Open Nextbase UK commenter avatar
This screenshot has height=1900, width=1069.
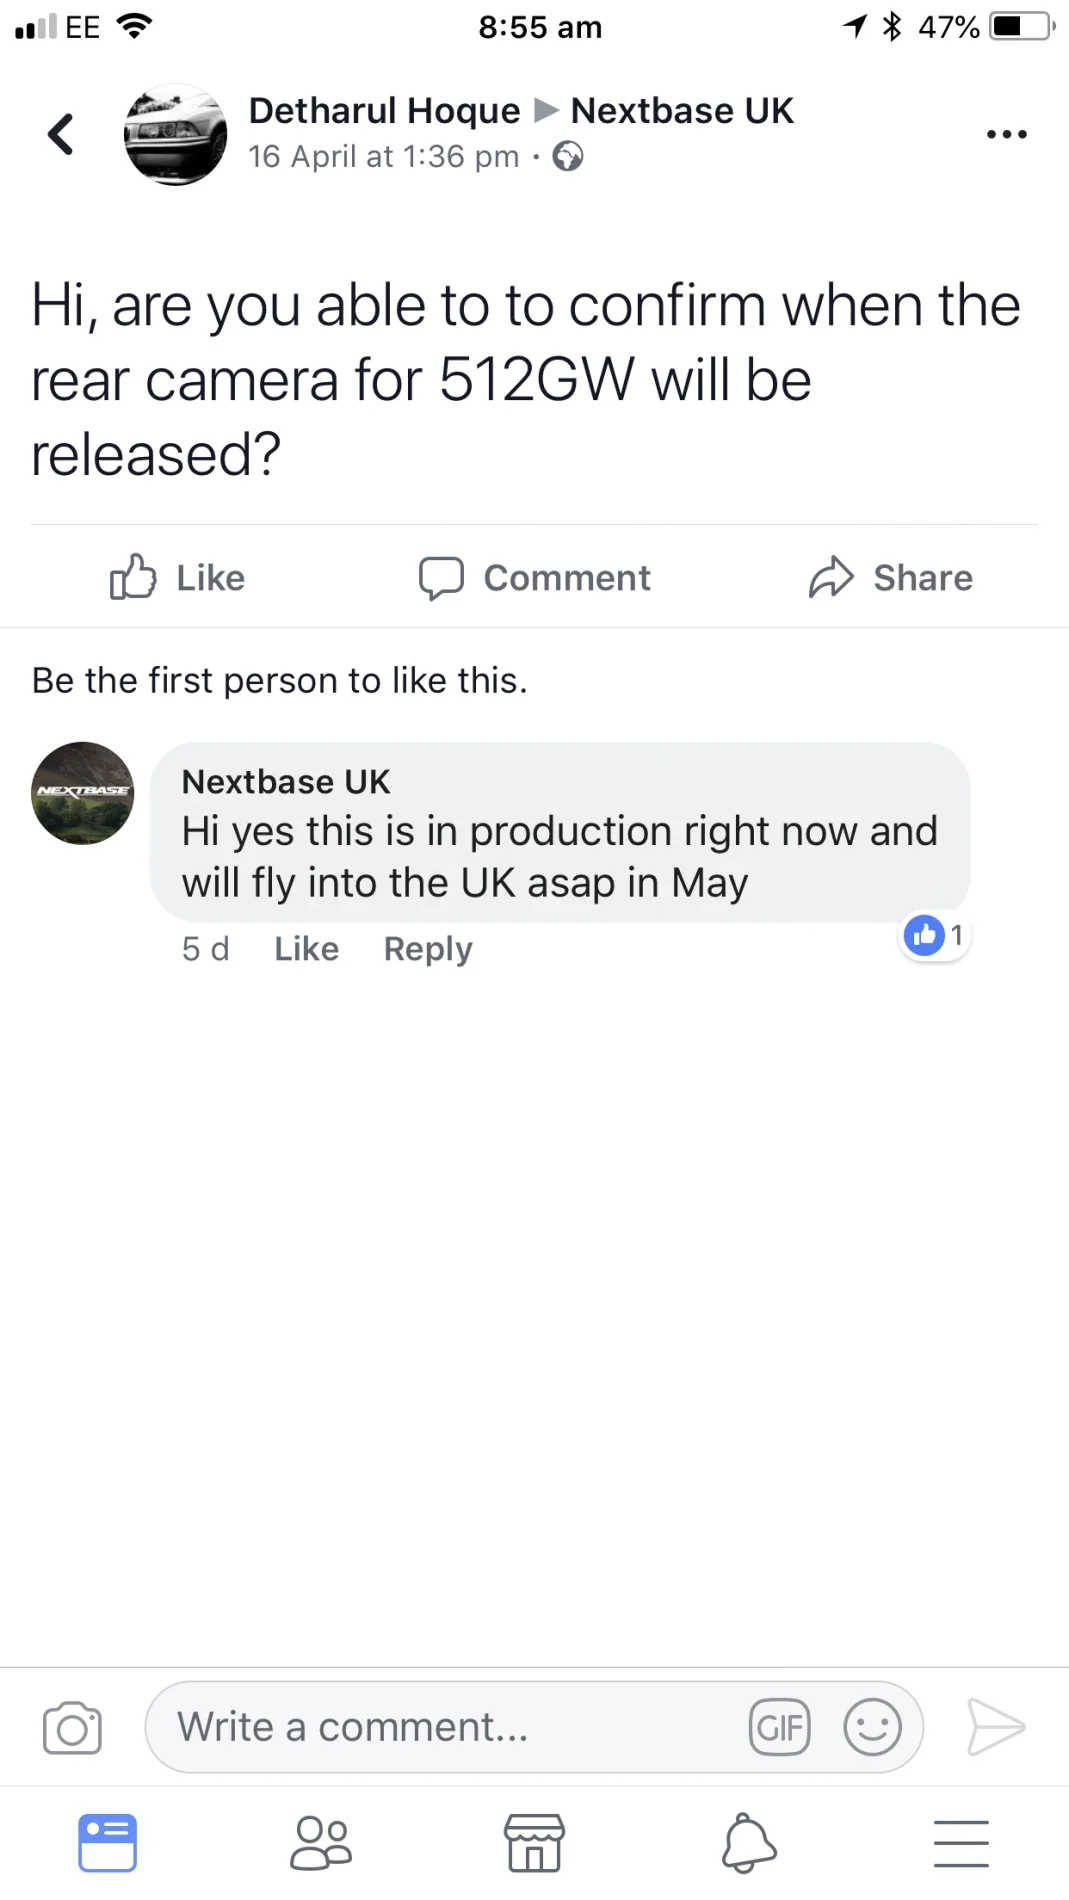click(83, 793)
